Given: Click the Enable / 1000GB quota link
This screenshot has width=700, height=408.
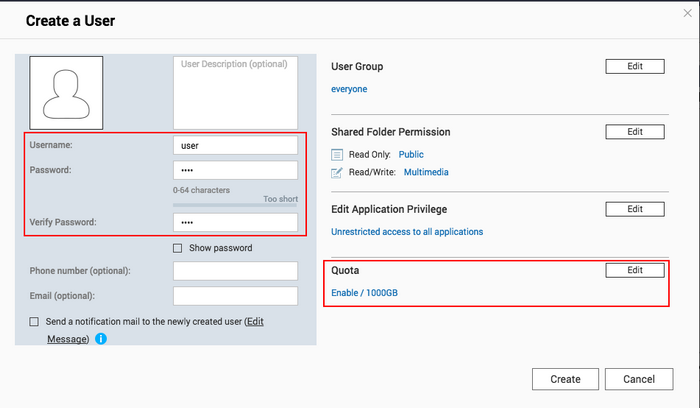Looking at the screenshot, I should (364, 293).
